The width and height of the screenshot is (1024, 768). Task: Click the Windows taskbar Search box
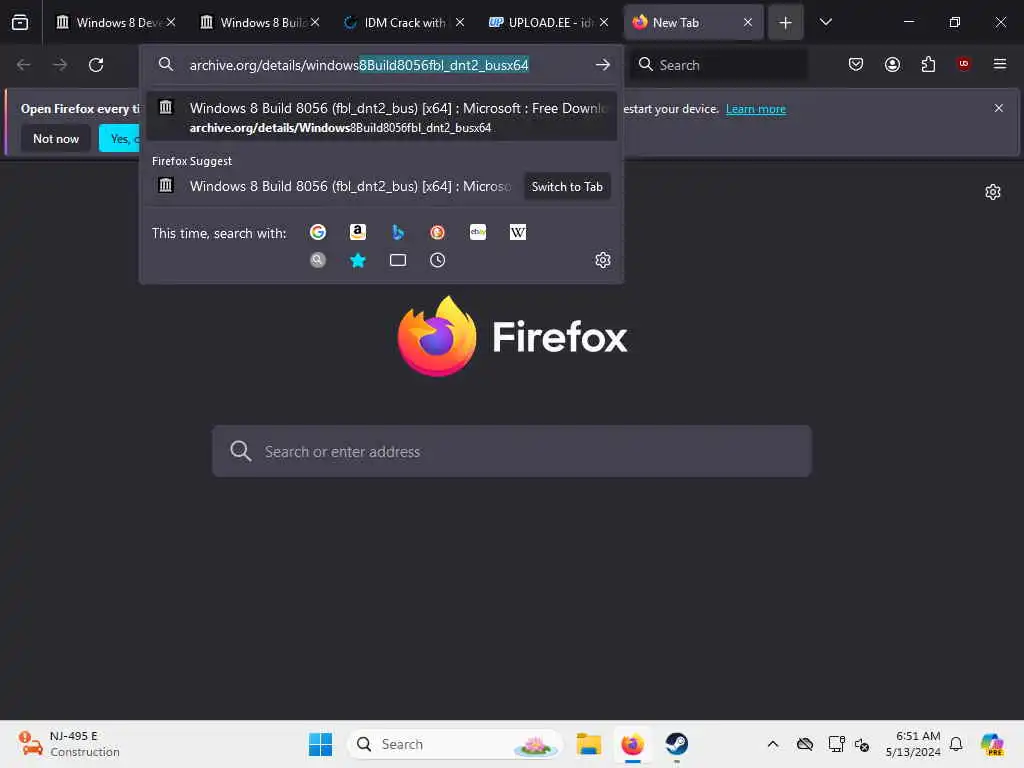tap(455, 744)
